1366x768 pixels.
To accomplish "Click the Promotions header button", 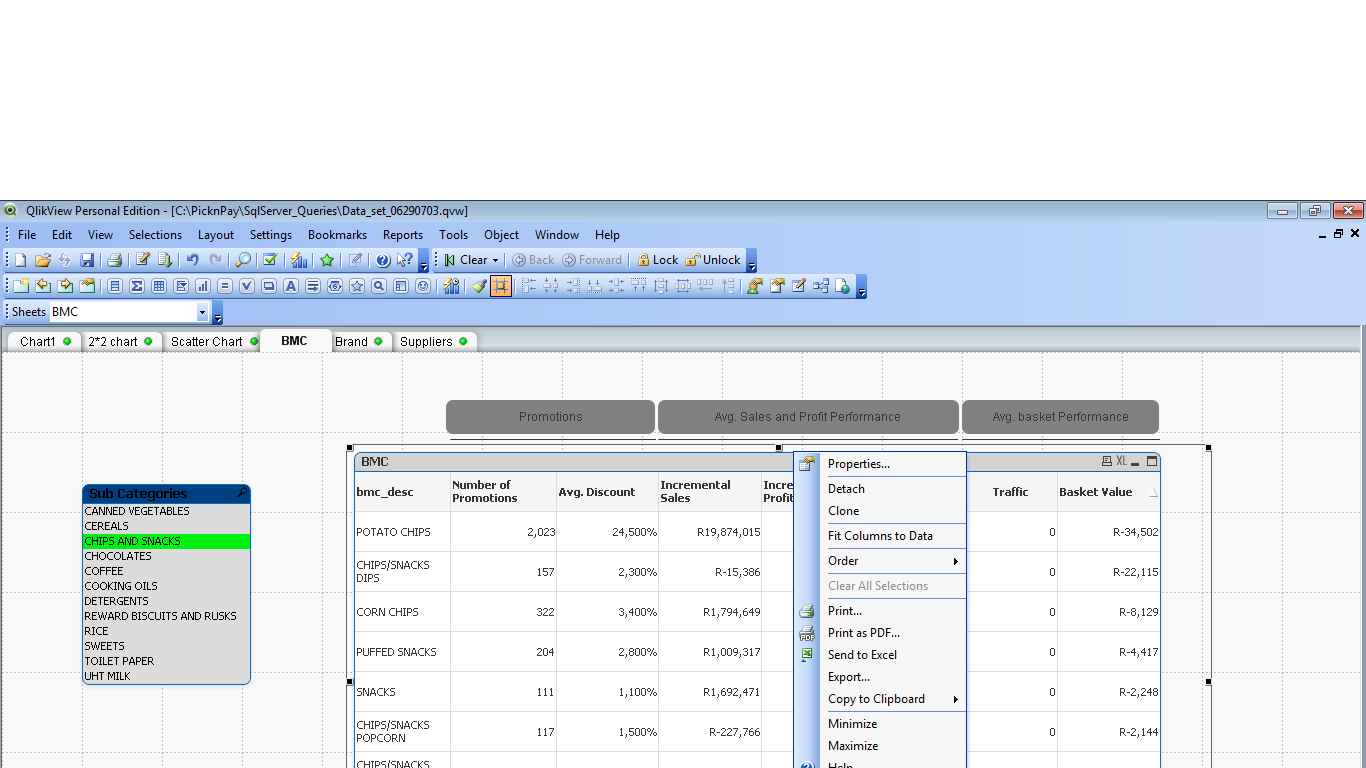I will click(550, 417).
